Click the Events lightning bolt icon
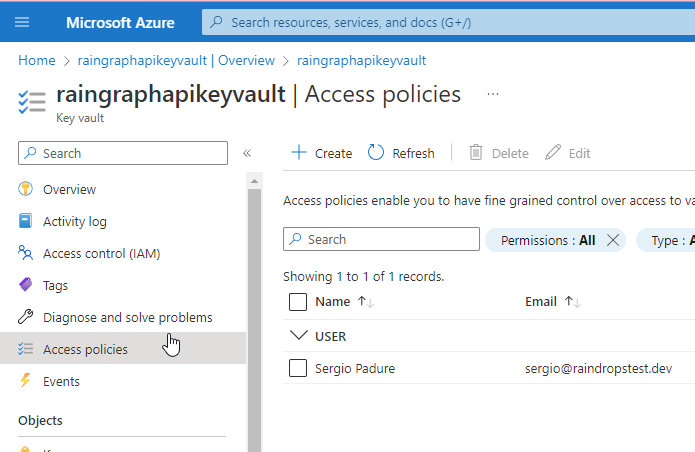Screen dimensions: 695x452 point(25,380)
